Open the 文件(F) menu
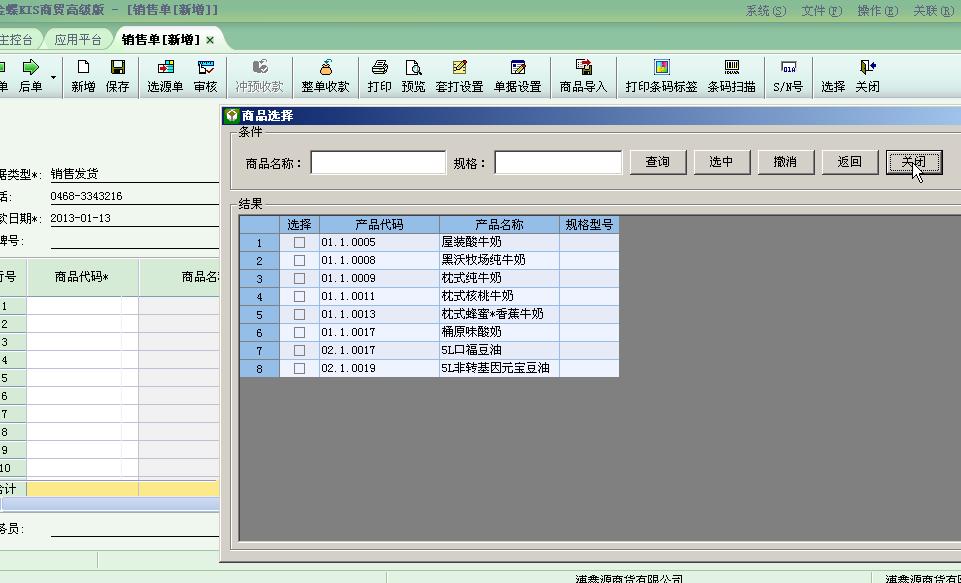The width and height of the screenshot is (961, 583). (821, 10)
